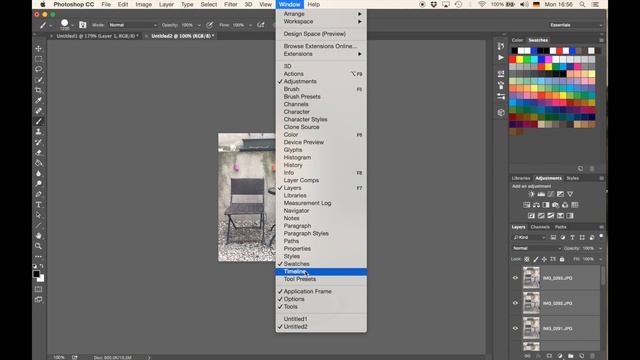Select the Lasso tool

[38, 69]
